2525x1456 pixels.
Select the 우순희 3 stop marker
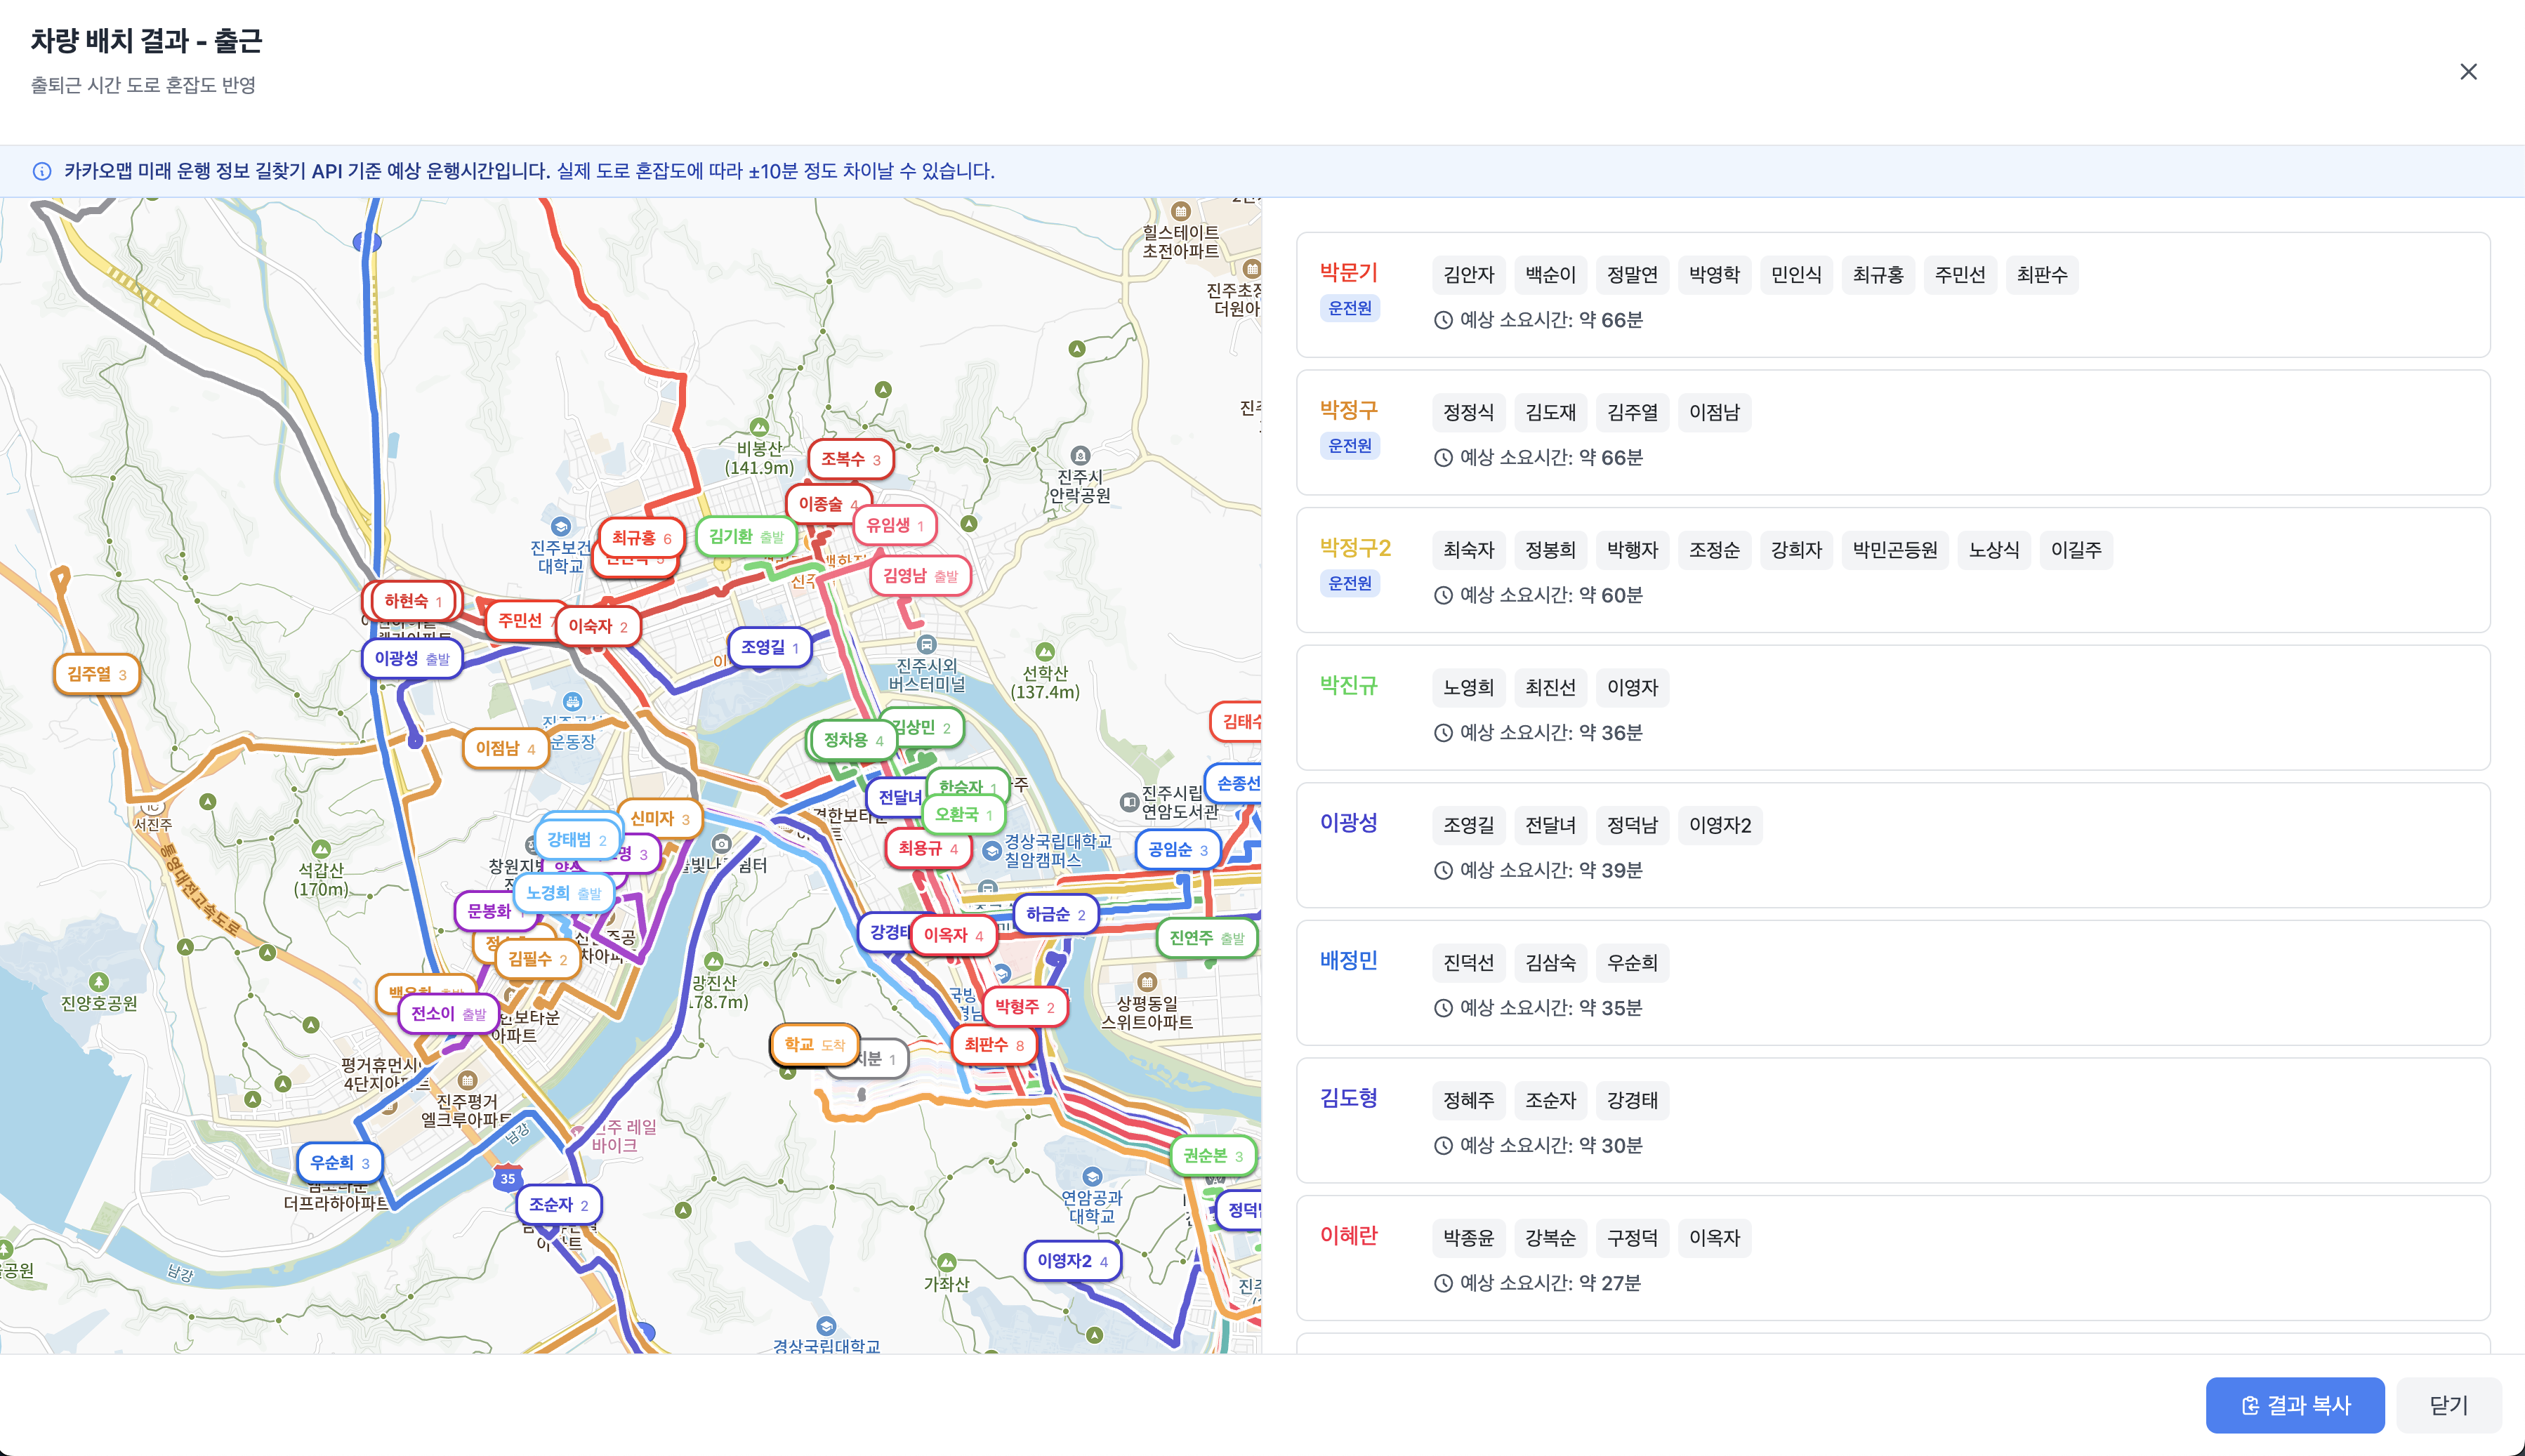[x=339, y=1163]
